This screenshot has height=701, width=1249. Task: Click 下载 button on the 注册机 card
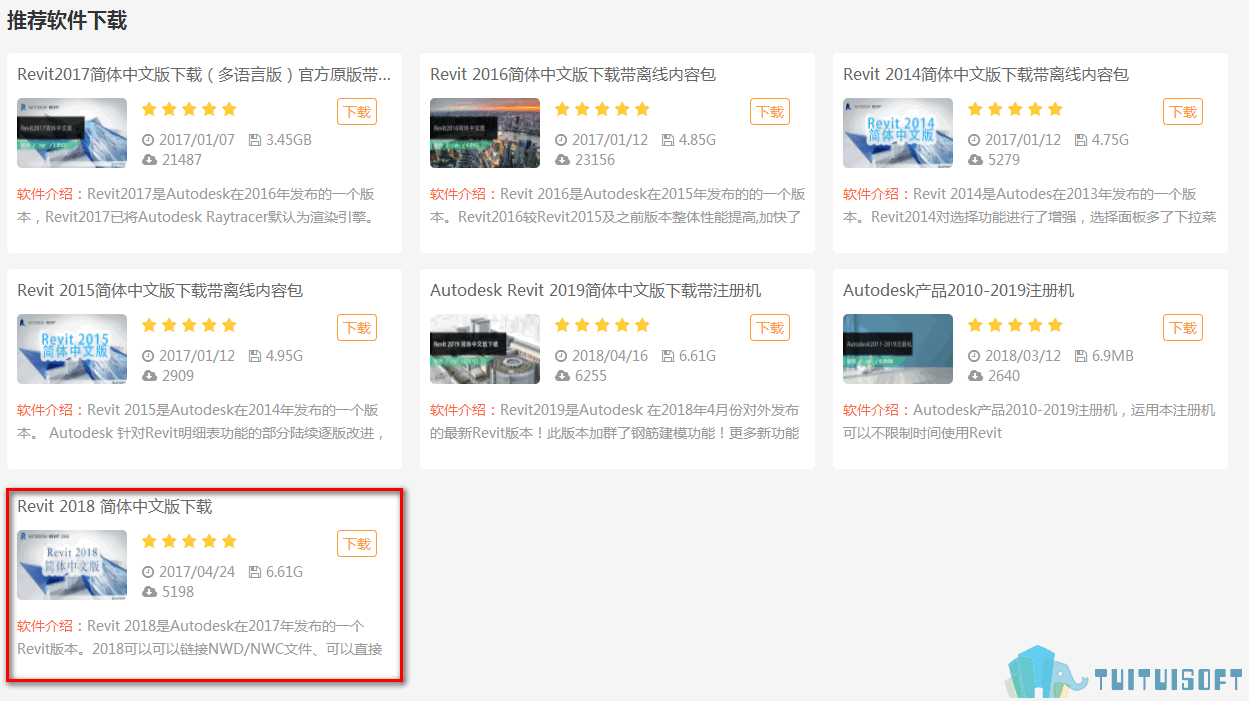click(1183, 328)
